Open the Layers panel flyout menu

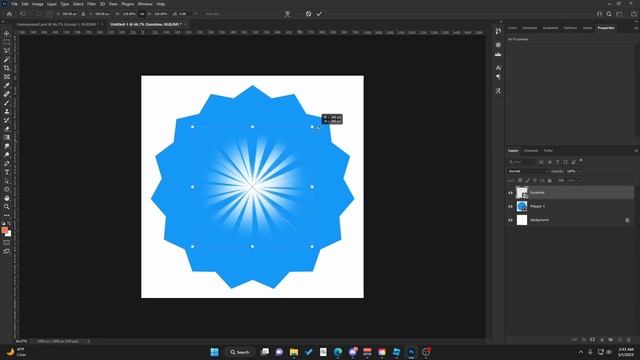(636, 151)
